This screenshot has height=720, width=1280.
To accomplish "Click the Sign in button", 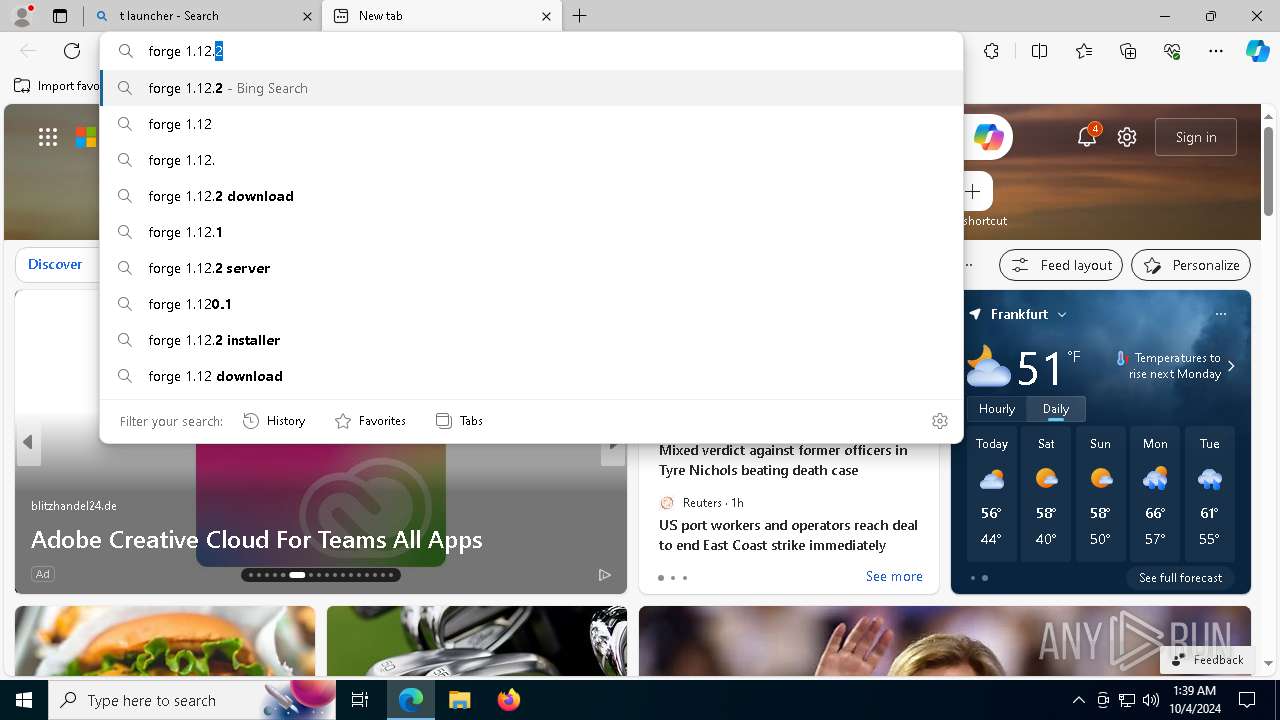I will click(1196, 137).
